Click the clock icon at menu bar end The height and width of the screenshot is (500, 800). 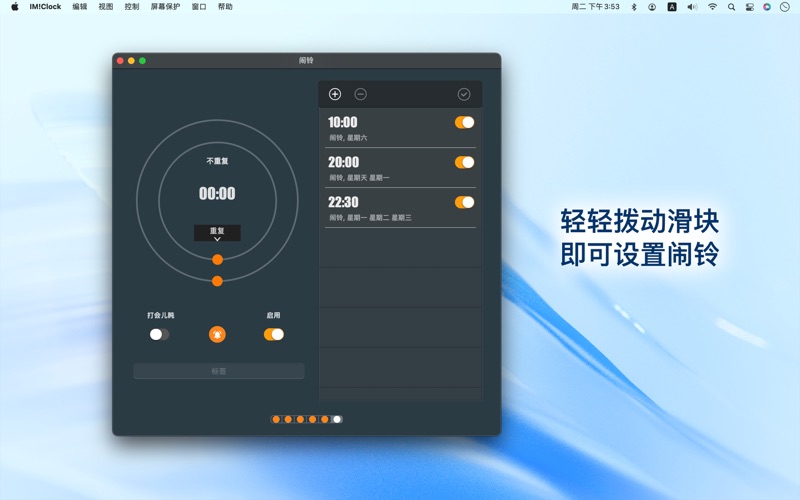785,7
